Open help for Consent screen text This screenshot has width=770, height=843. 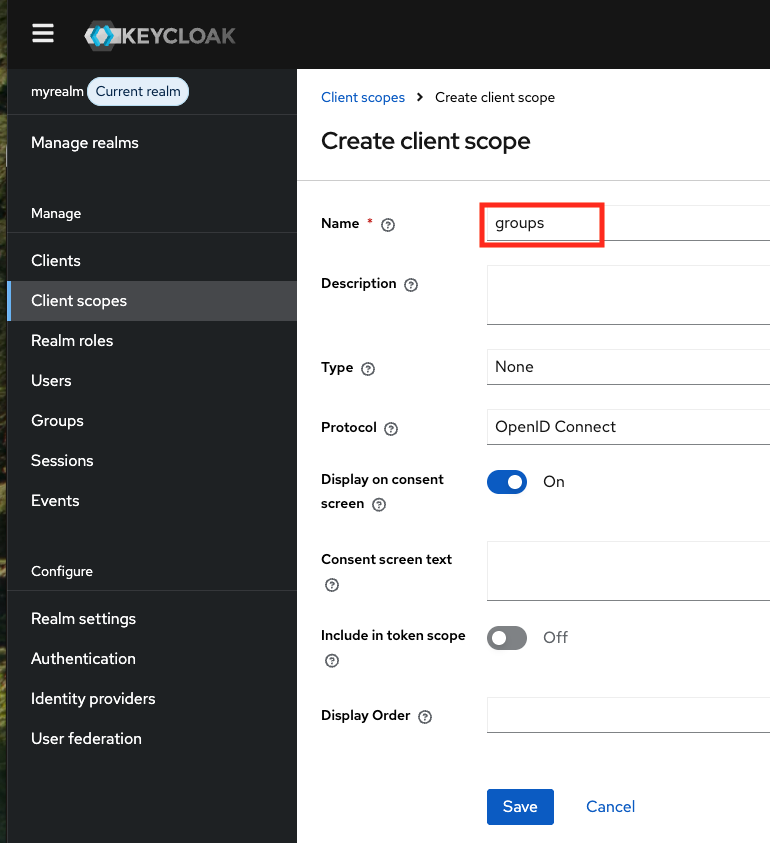coord(332,585)
